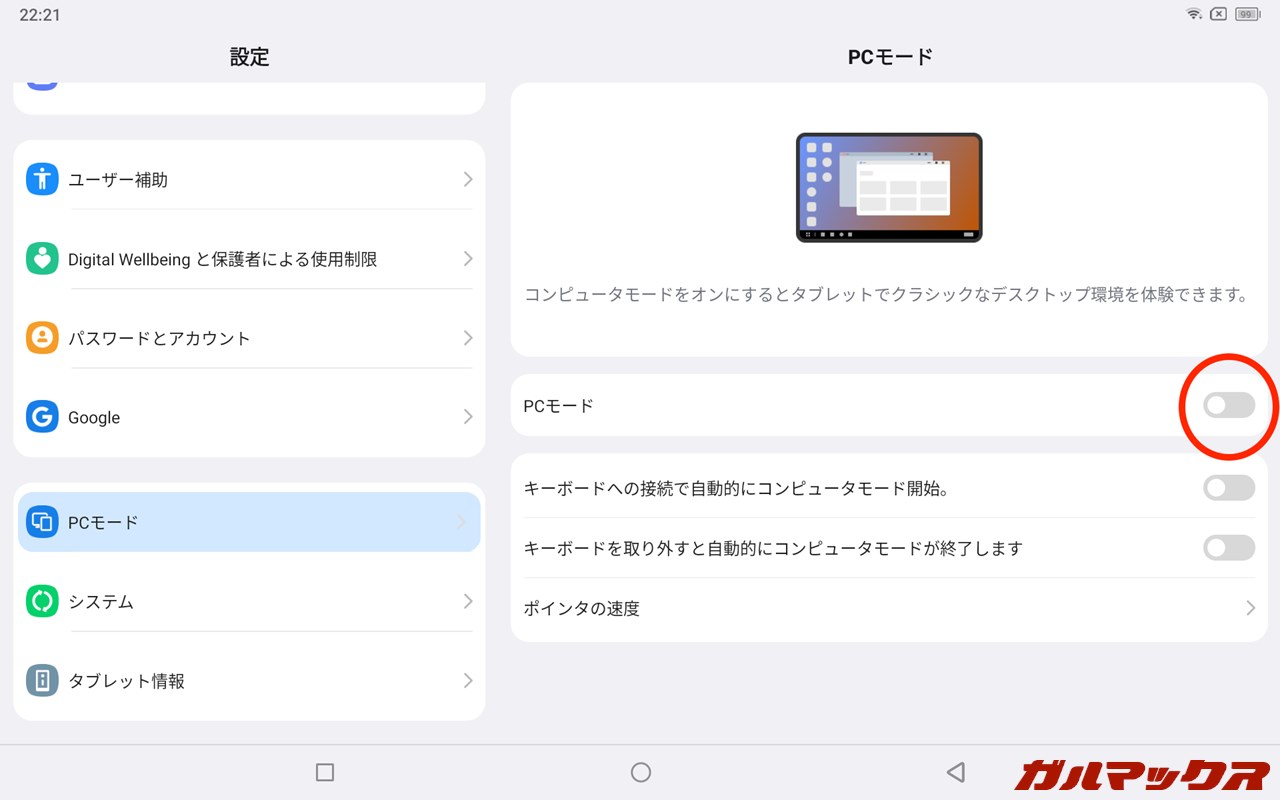Select システム in settings list
This screenshot has width=1280, height=800.
point(101,602)
